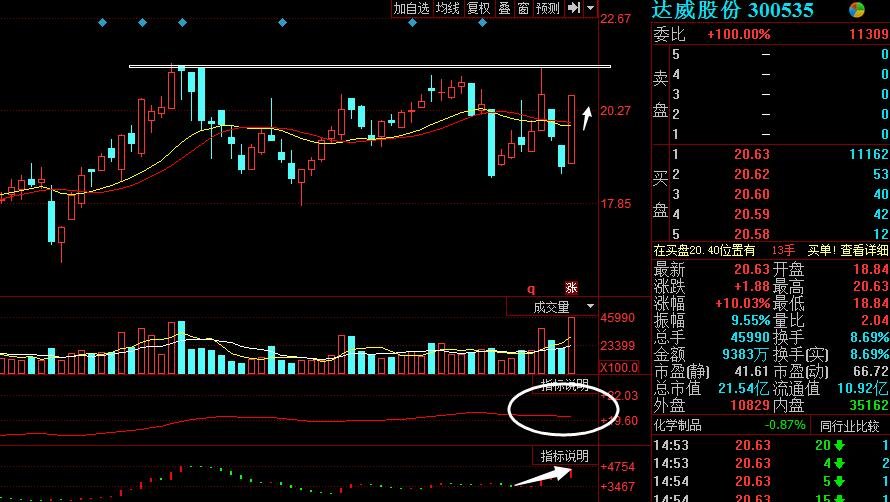This screenshot has width=890, height=502.
Task: Select the buy level 1 price 20.63
Action: click(x=752, y=154)
